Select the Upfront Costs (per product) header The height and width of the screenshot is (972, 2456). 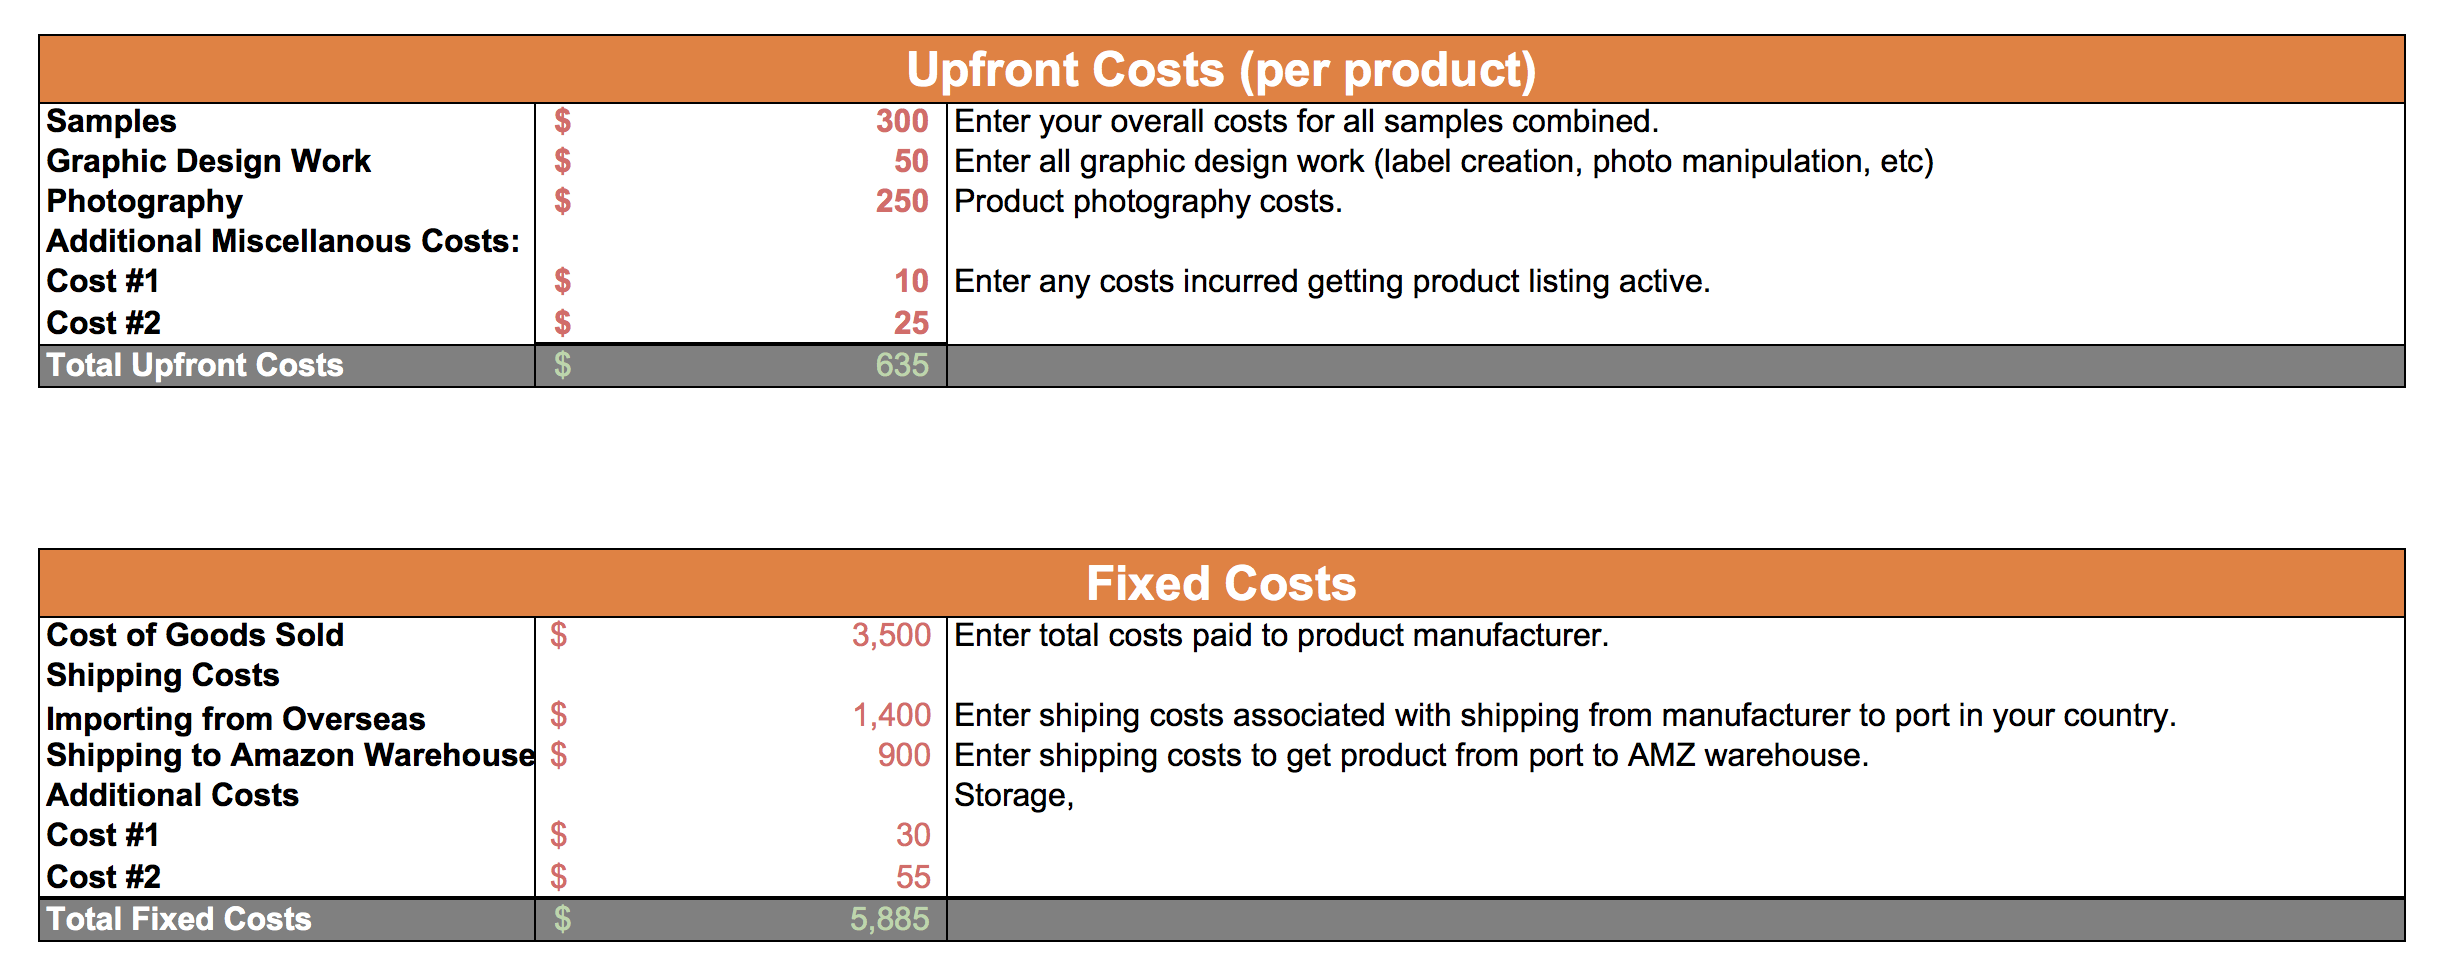[1222, 70]
